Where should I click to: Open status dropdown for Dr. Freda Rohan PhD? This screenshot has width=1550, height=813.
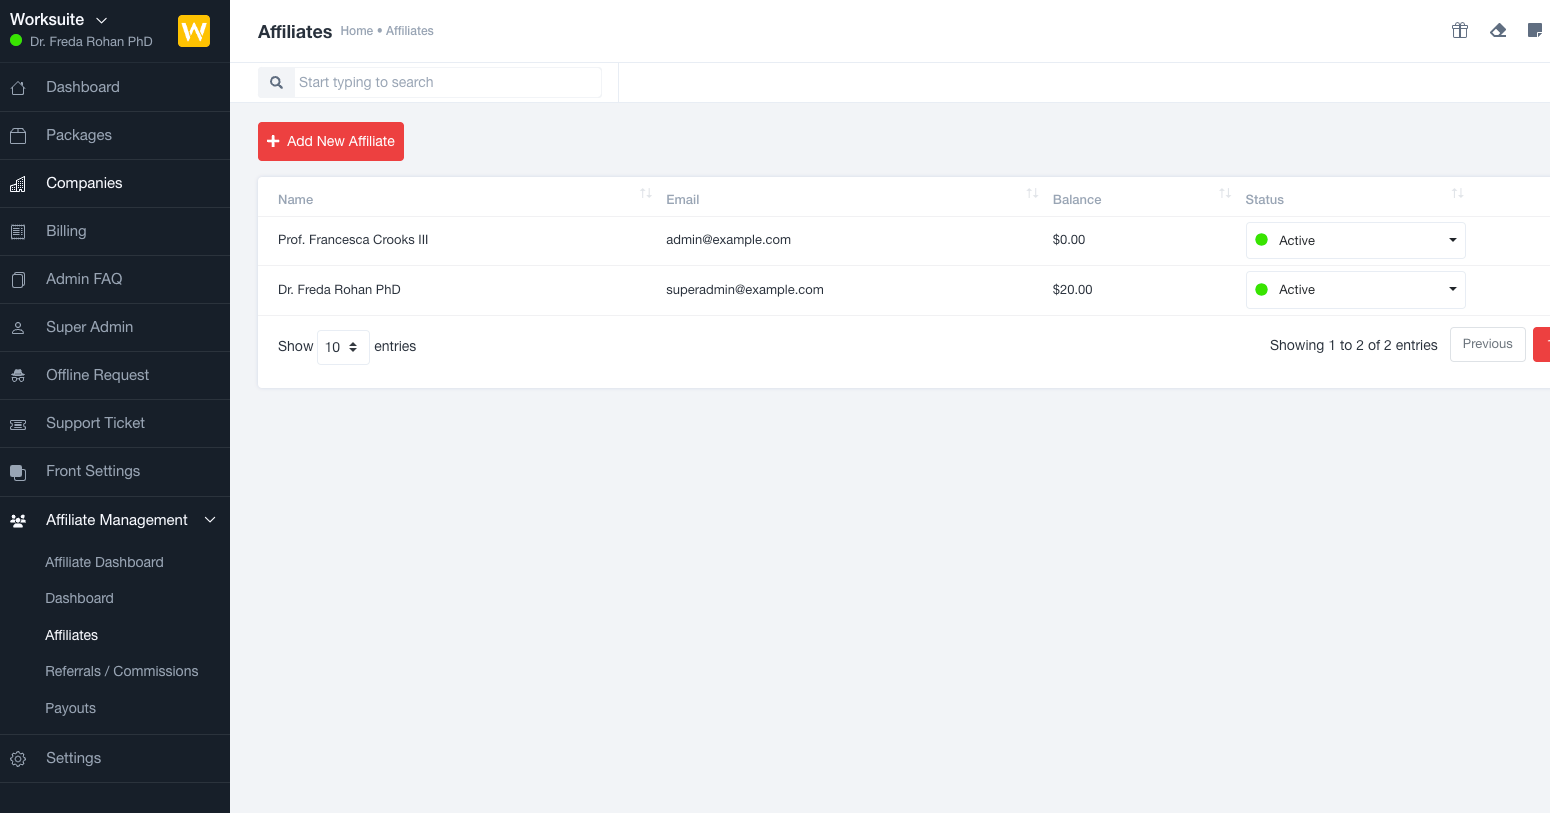tap(1355, 290)
